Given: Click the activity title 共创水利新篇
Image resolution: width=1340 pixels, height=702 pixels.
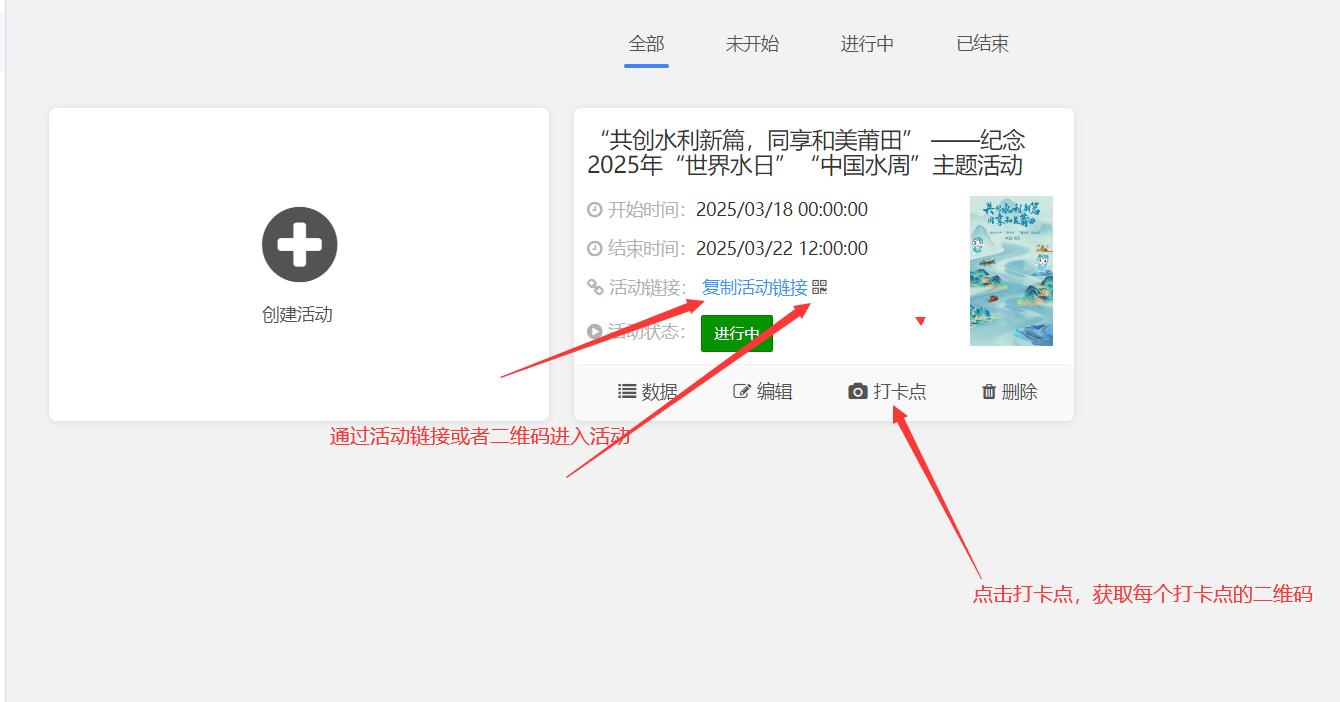Looking at the screenshot, I should (x=806, y=153).
